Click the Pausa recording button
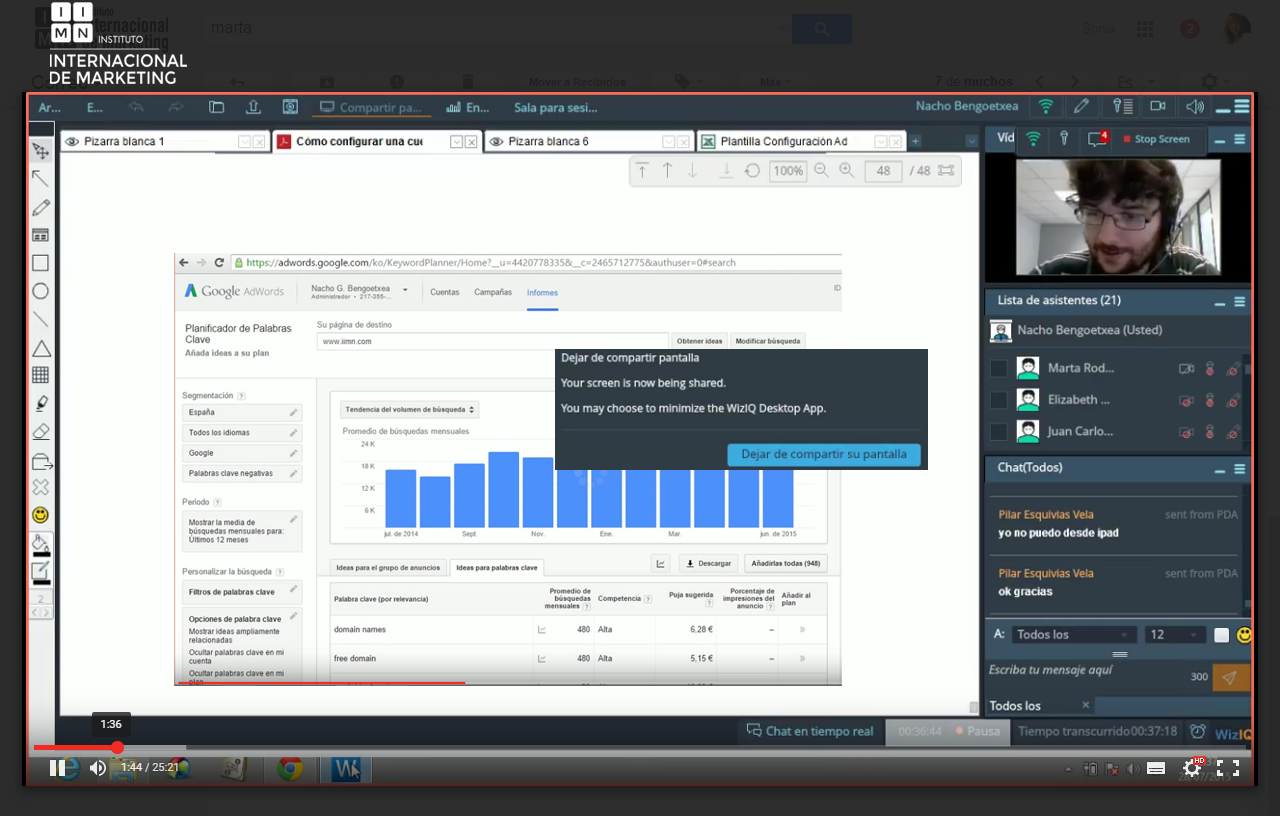 [977, 731]
